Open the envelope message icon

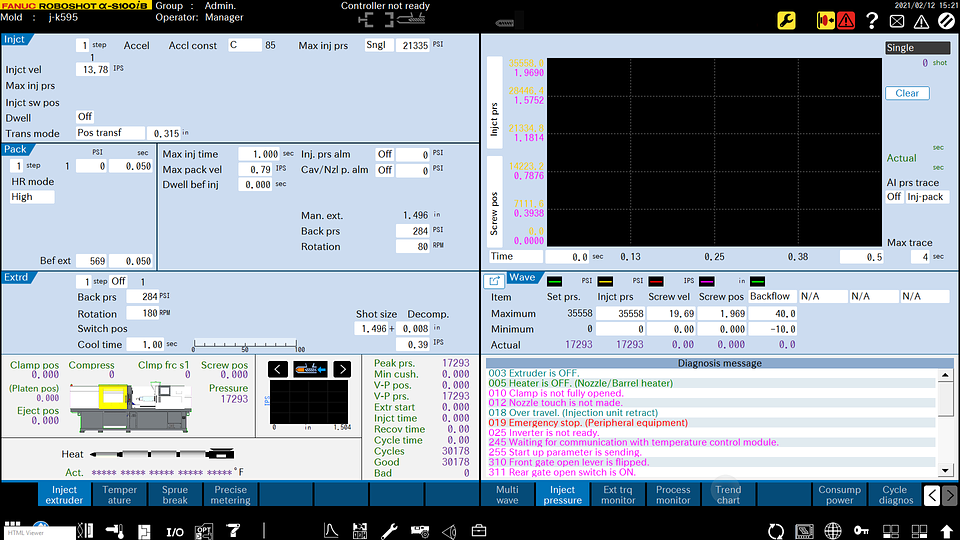point(897,21)
